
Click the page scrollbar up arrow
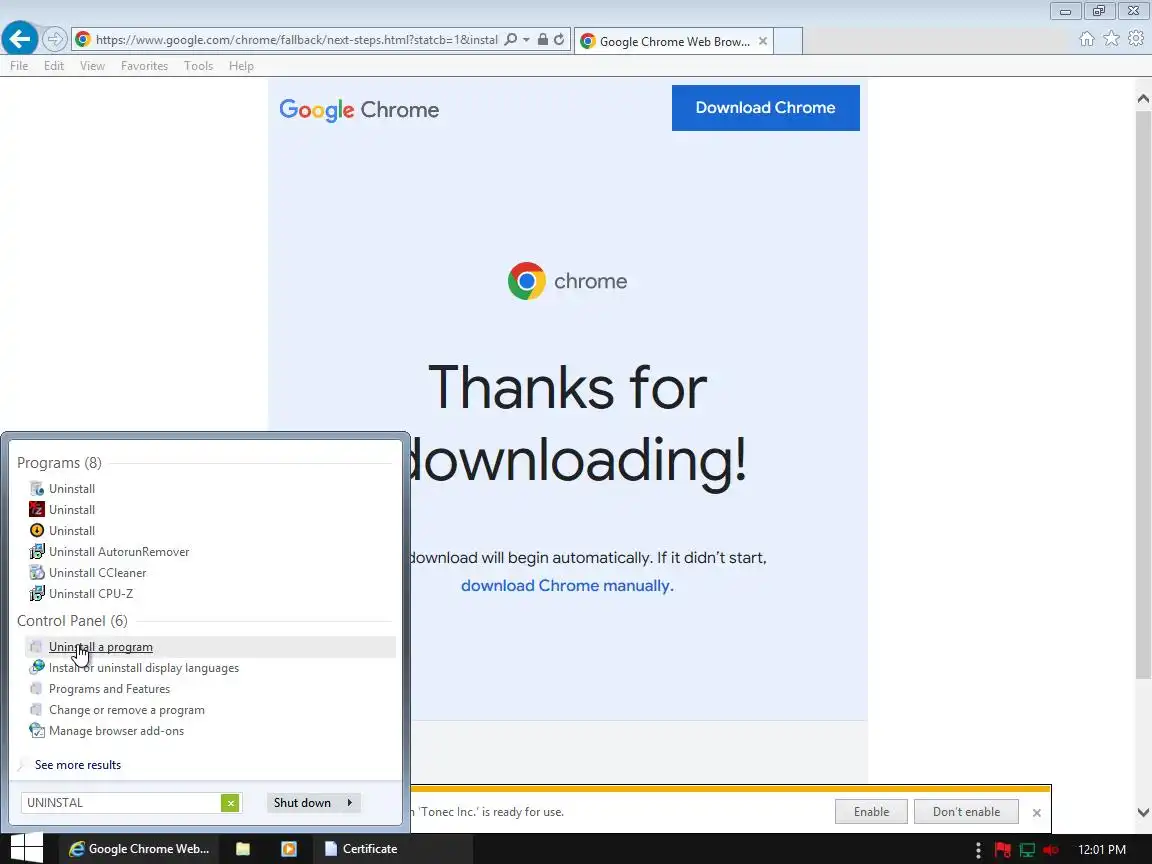pyautogui.click(x=1143, y=99)
